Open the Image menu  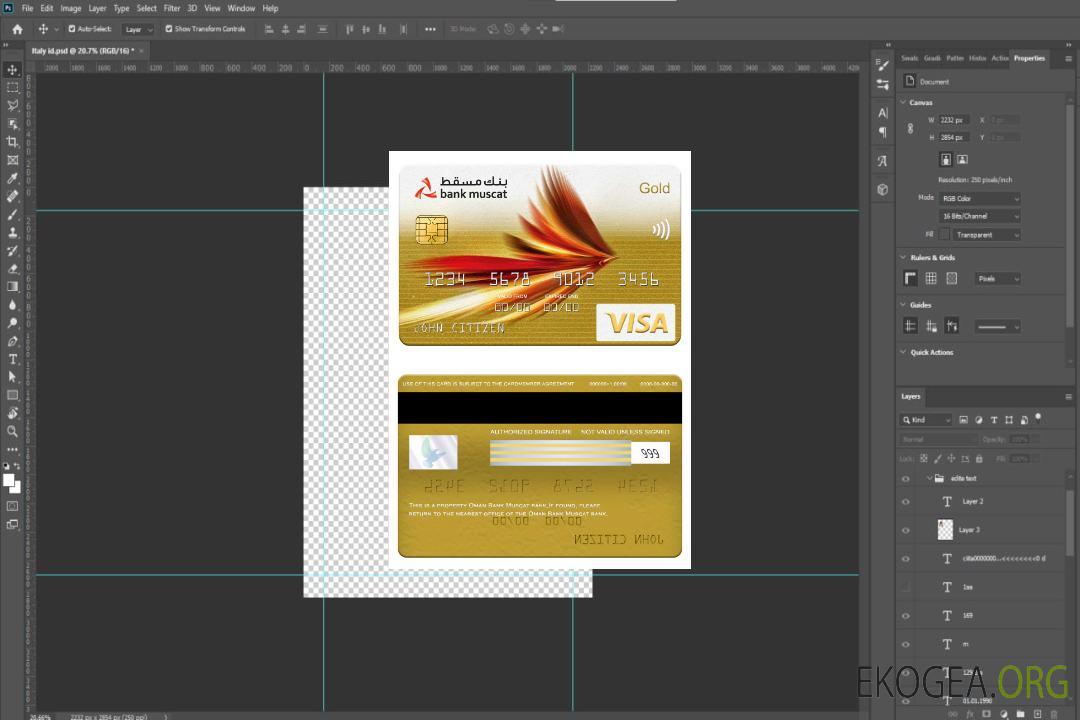(70, 8)
